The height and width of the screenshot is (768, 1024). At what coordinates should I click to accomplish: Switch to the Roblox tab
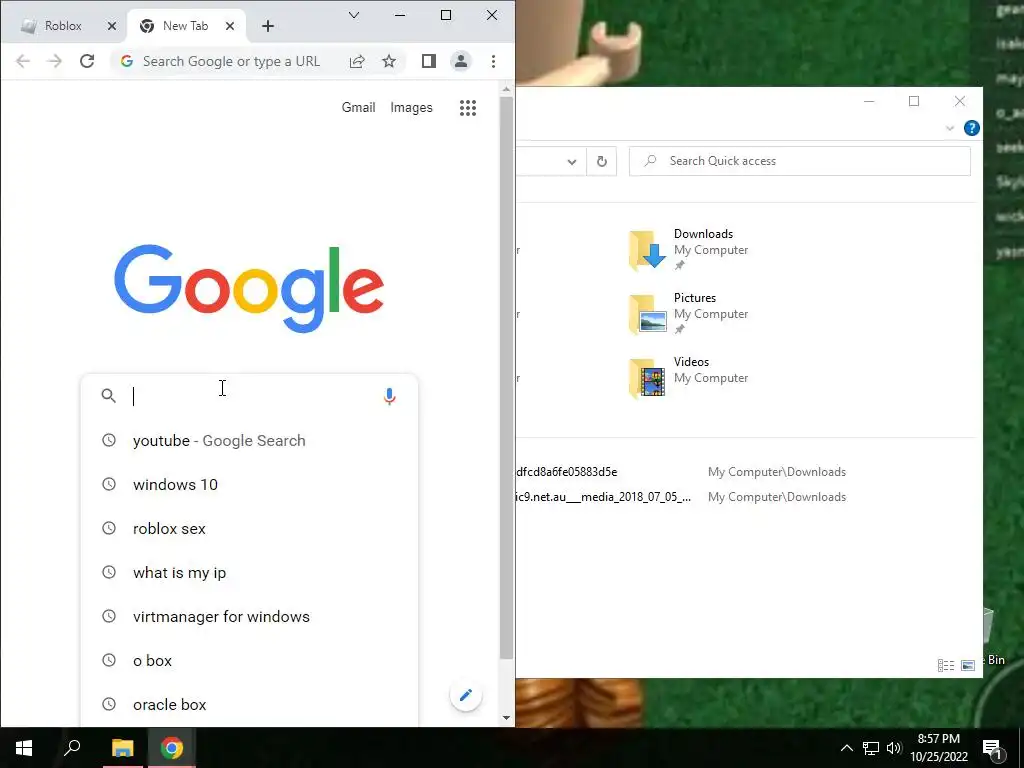click(x=62, y=26)
